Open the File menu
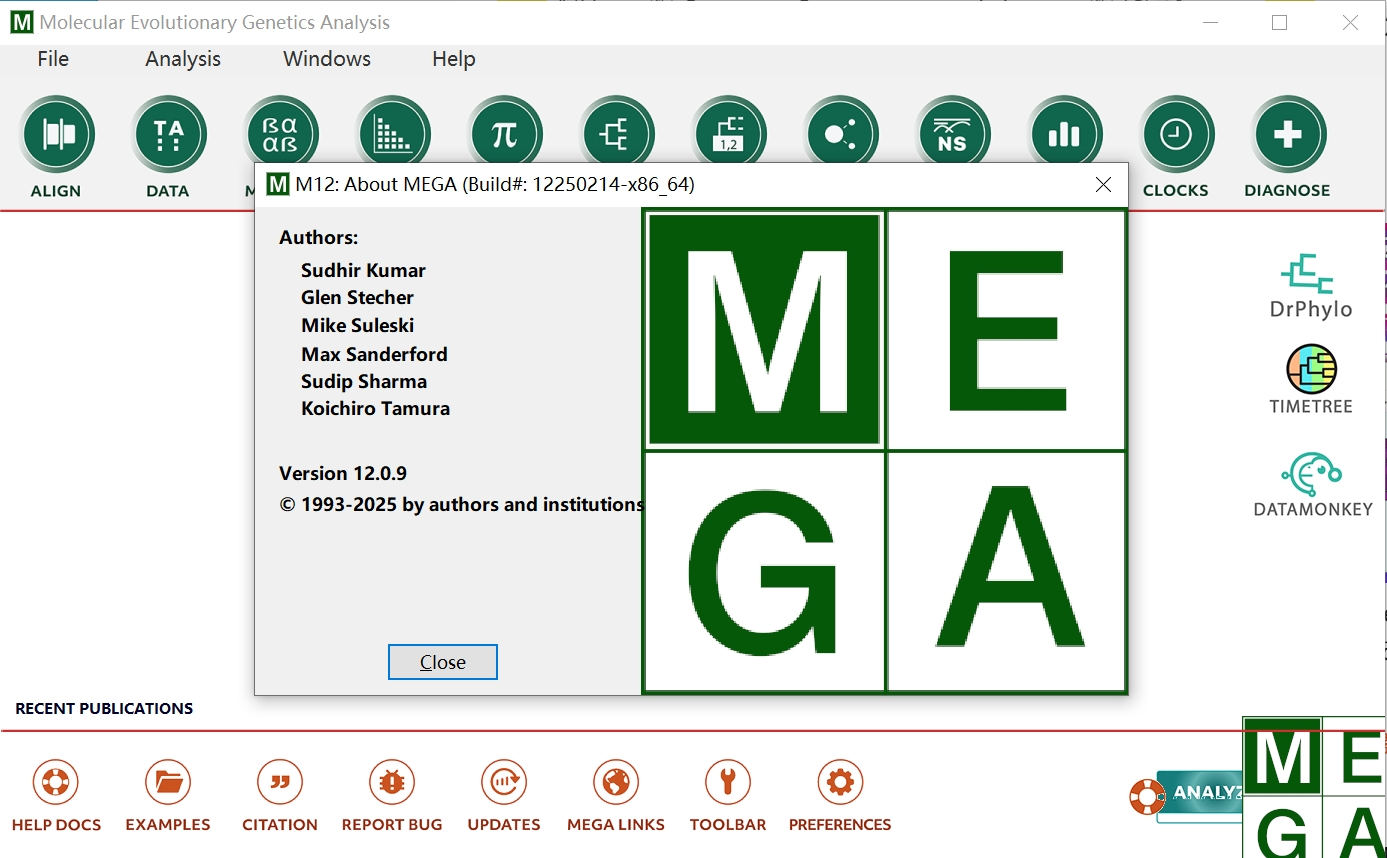 click(53, 59)
